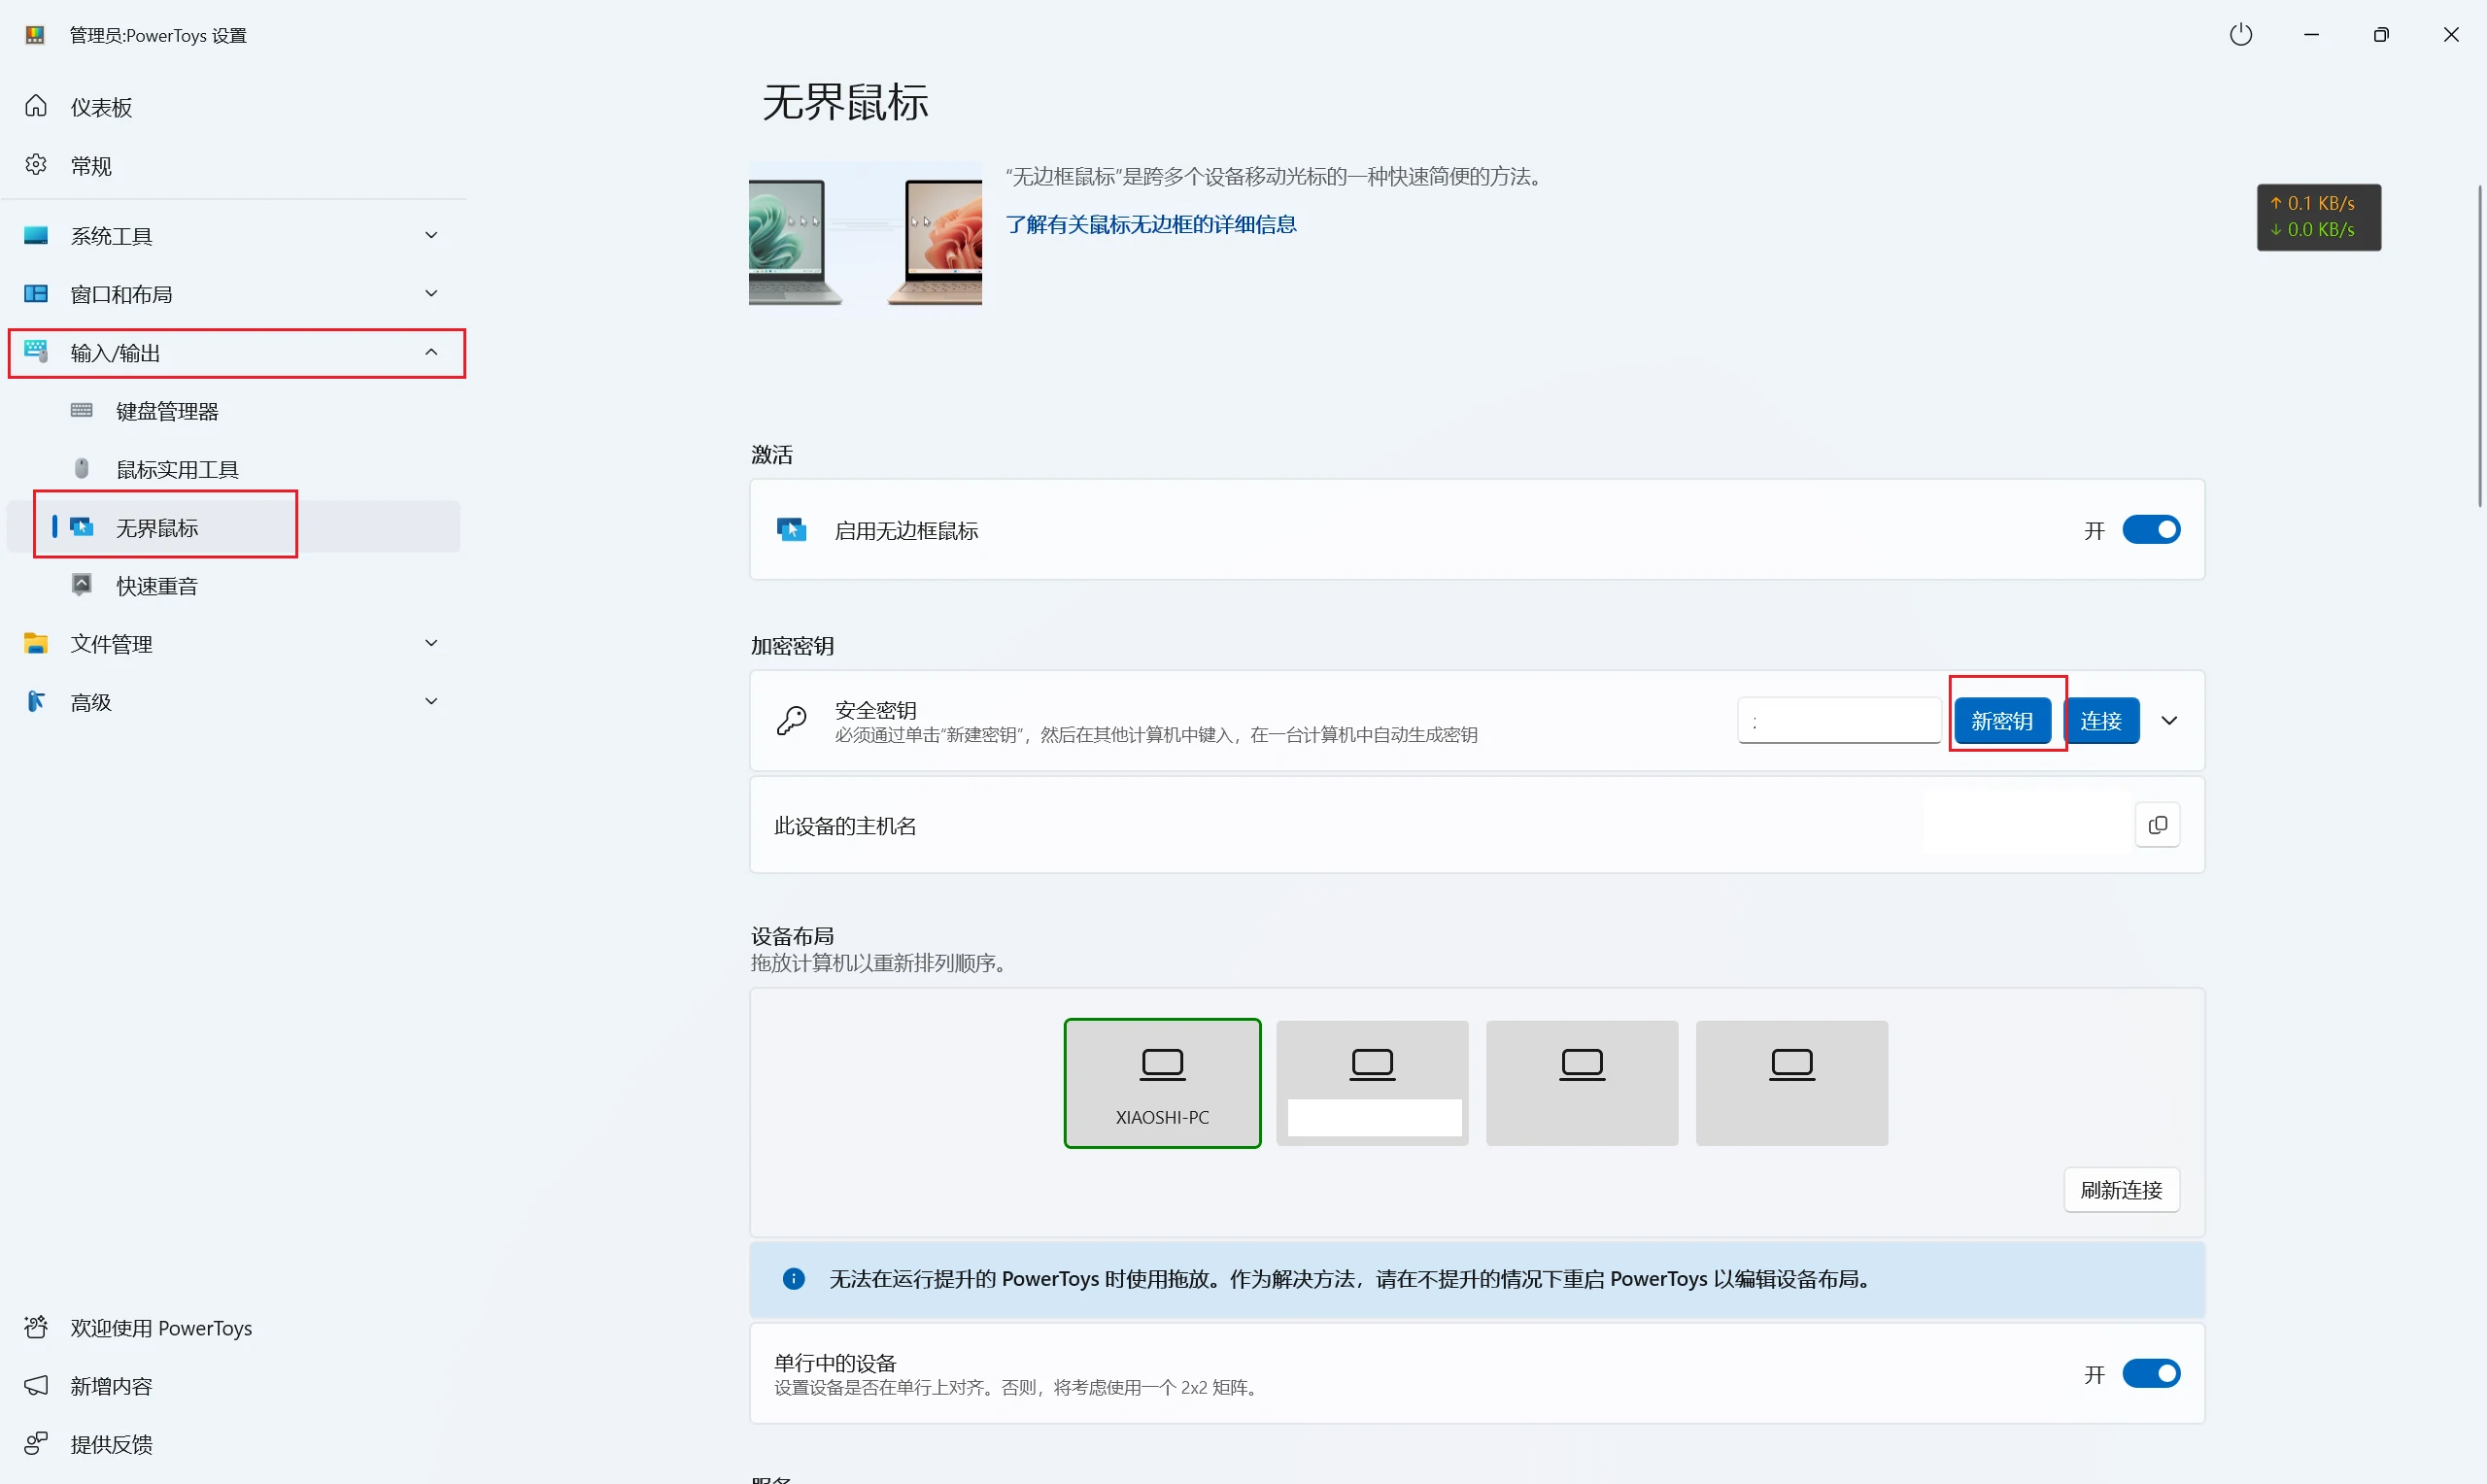Expand the 文件管理 section chevron
This screenshot has width=2487, height=1484.
(431, 643)
